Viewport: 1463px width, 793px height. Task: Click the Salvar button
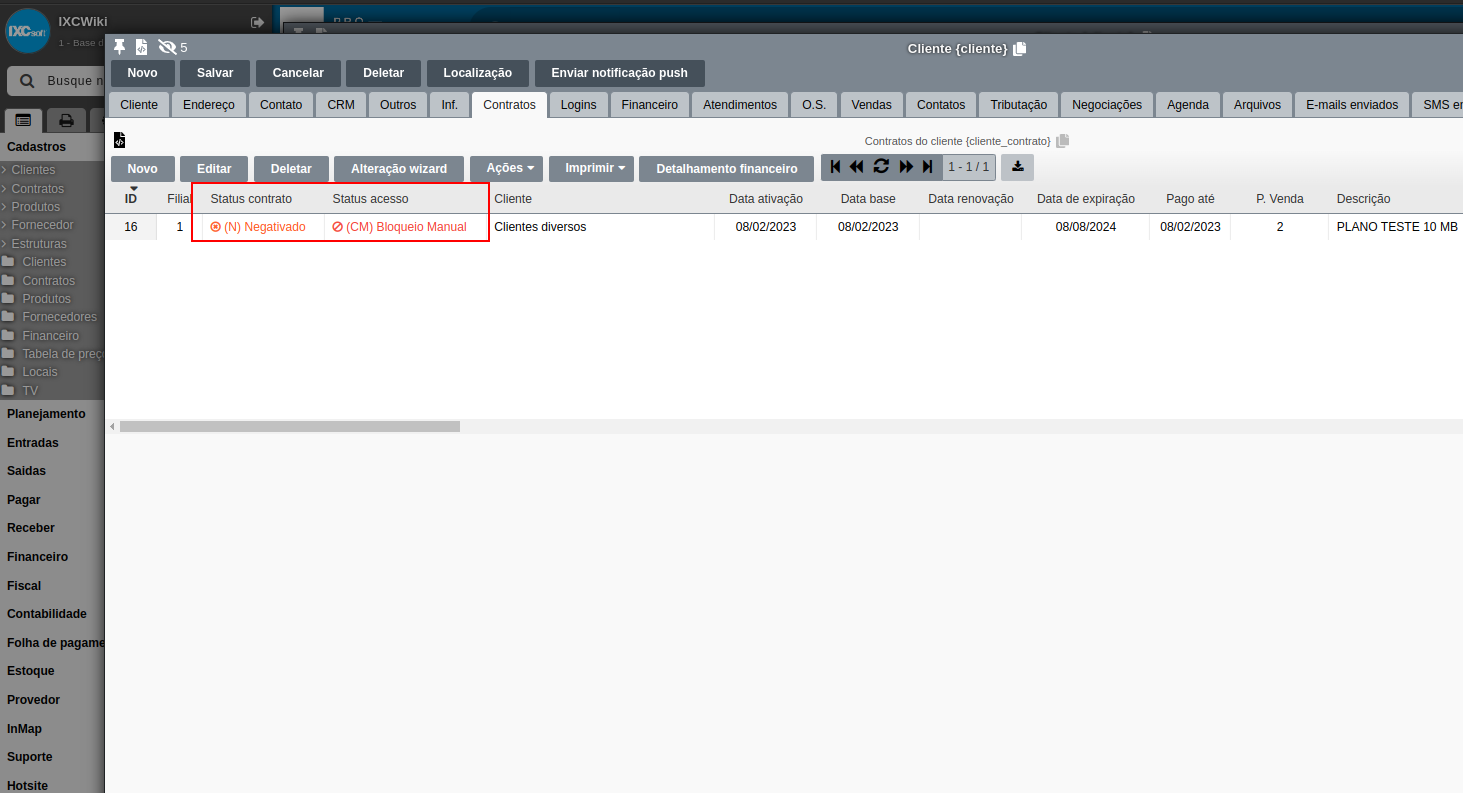click(215, 73)
